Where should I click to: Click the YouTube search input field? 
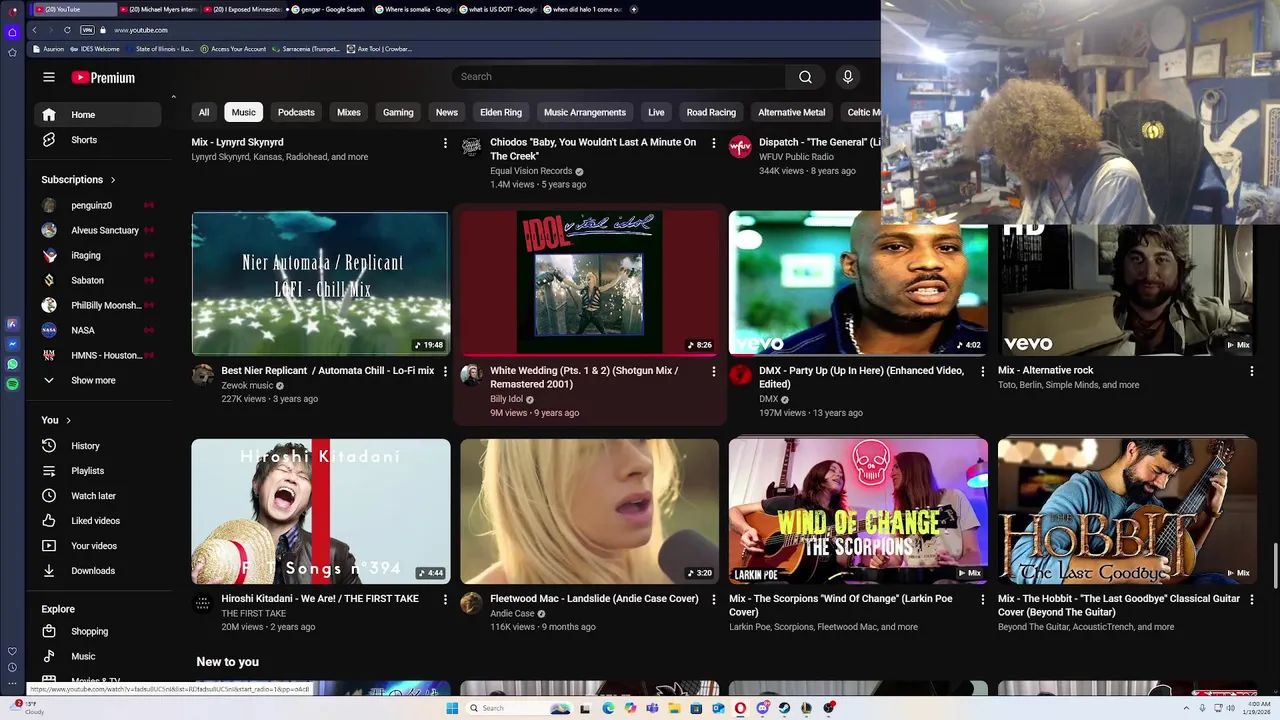[x=619, y=77]
